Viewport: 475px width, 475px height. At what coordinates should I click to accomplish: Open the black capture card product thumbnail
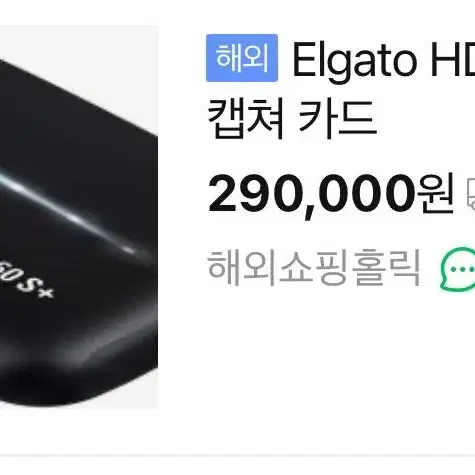click(x=79, y=217)
